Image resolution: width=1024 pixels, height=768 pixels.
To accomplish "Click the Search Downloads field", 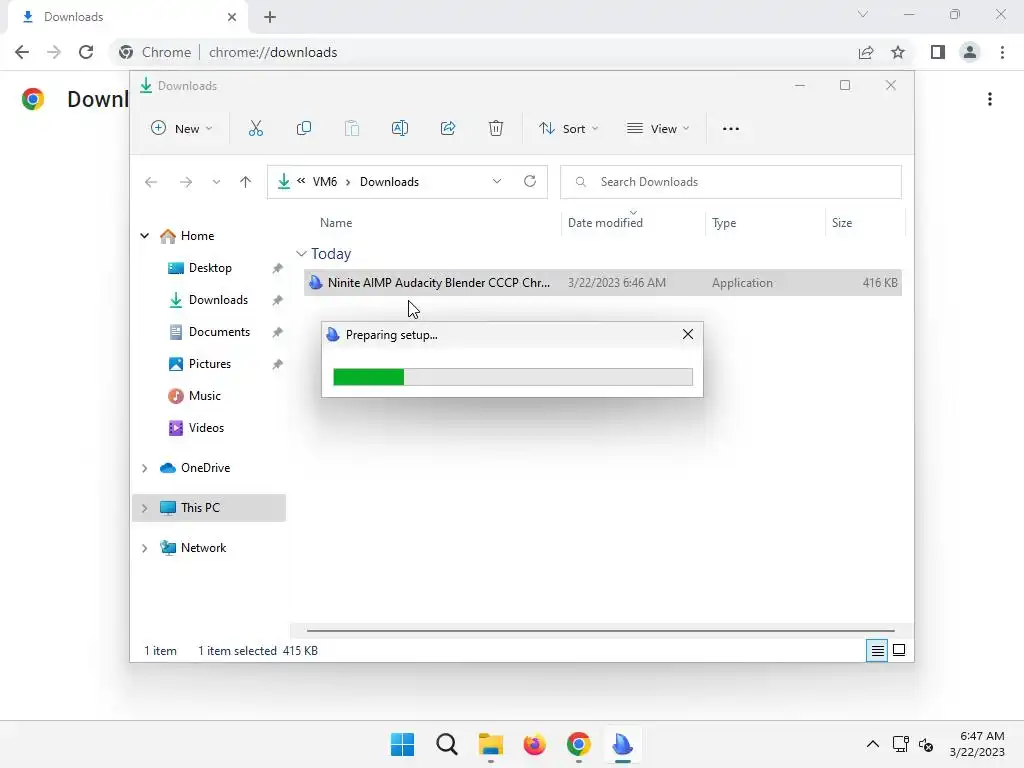I will coord(731,182).
